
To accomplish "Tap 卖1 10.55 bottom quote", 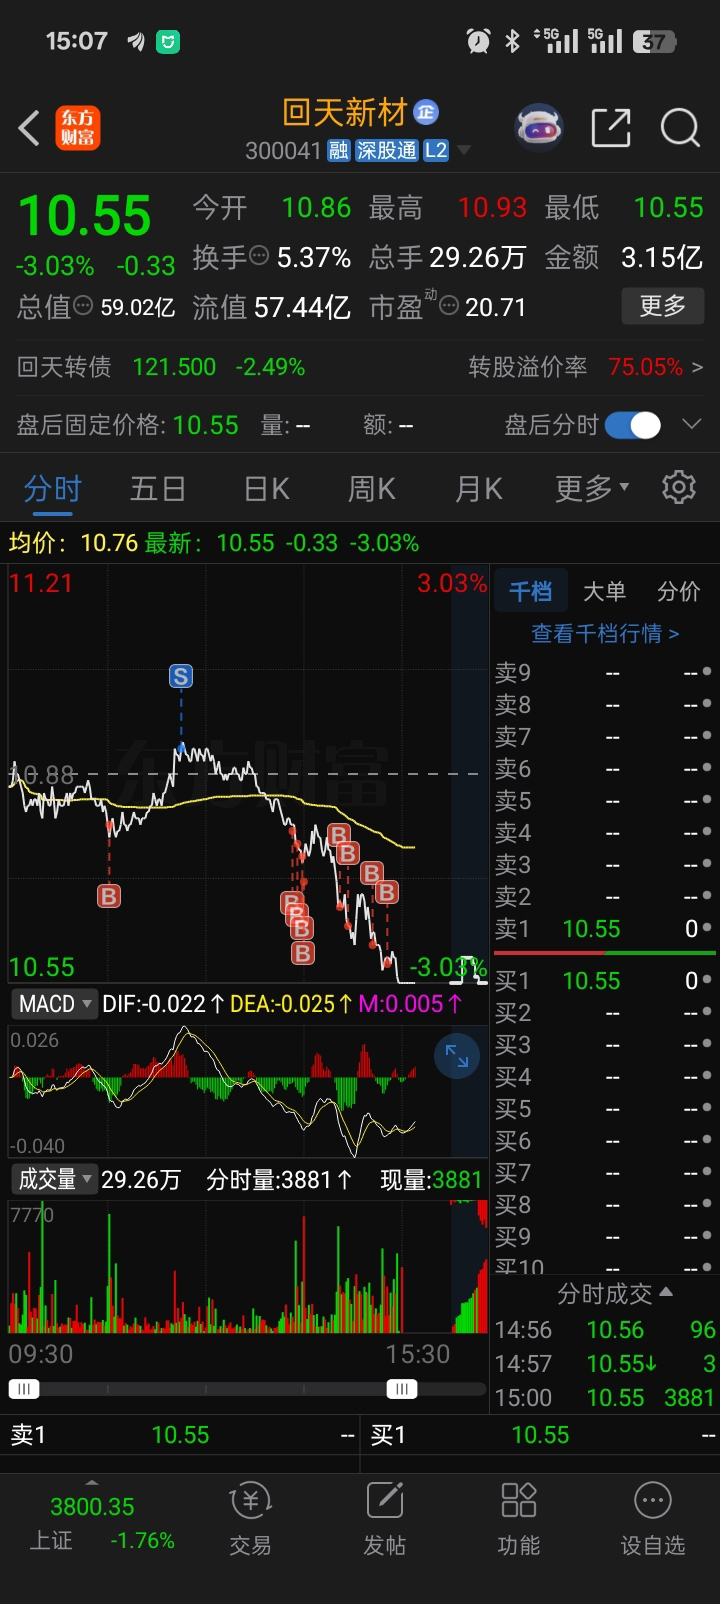I will coord(181,1435).
